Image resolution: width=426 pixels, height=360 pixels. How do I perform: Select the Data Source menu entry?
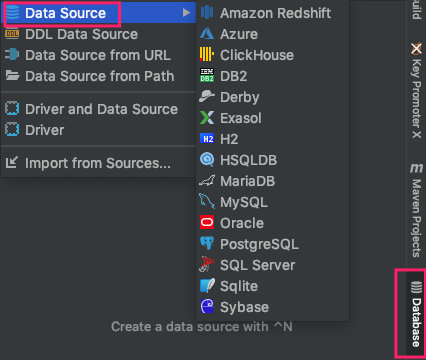99,13
